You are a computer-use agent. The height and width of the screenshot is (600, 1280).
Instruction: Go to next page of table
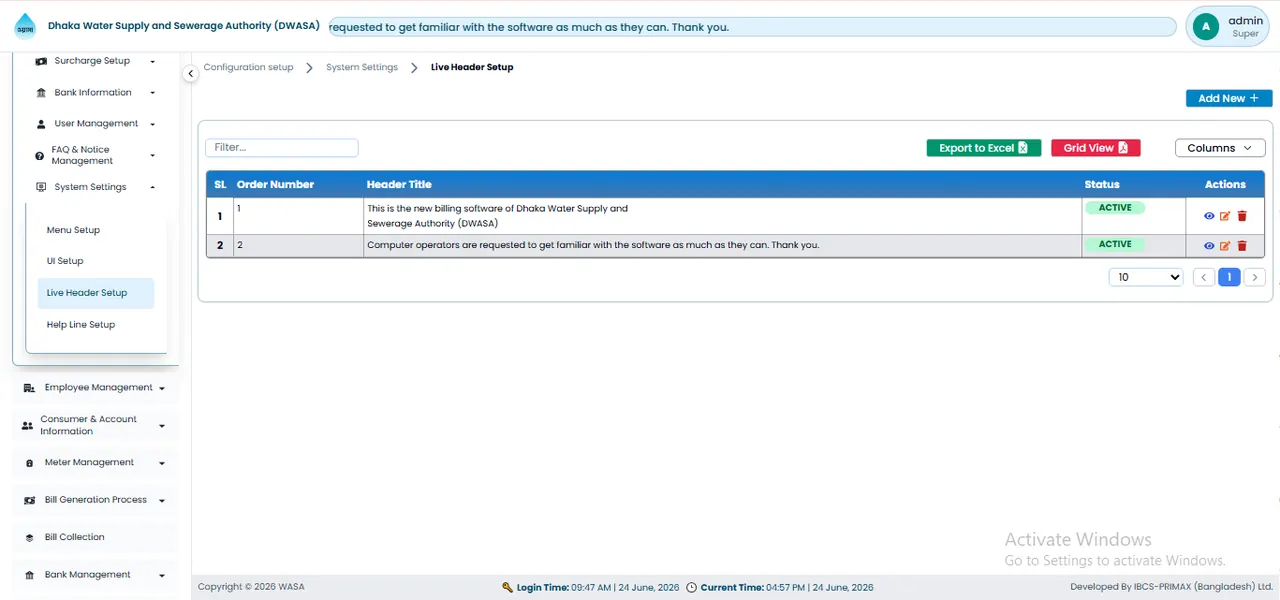point(1255,277)
